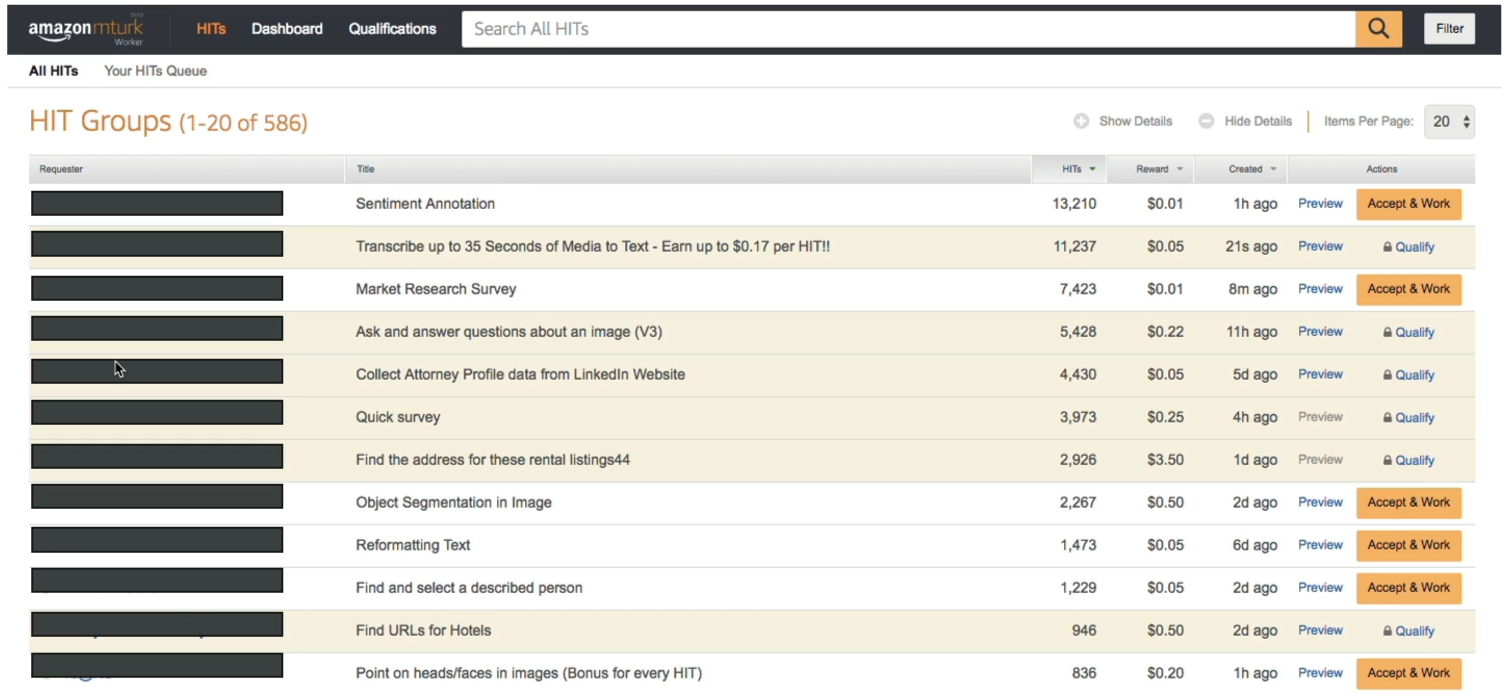Click in the Search All HITs field
Image resolution: width=1507 pixels, height=696 pixels.
(908, 29)
